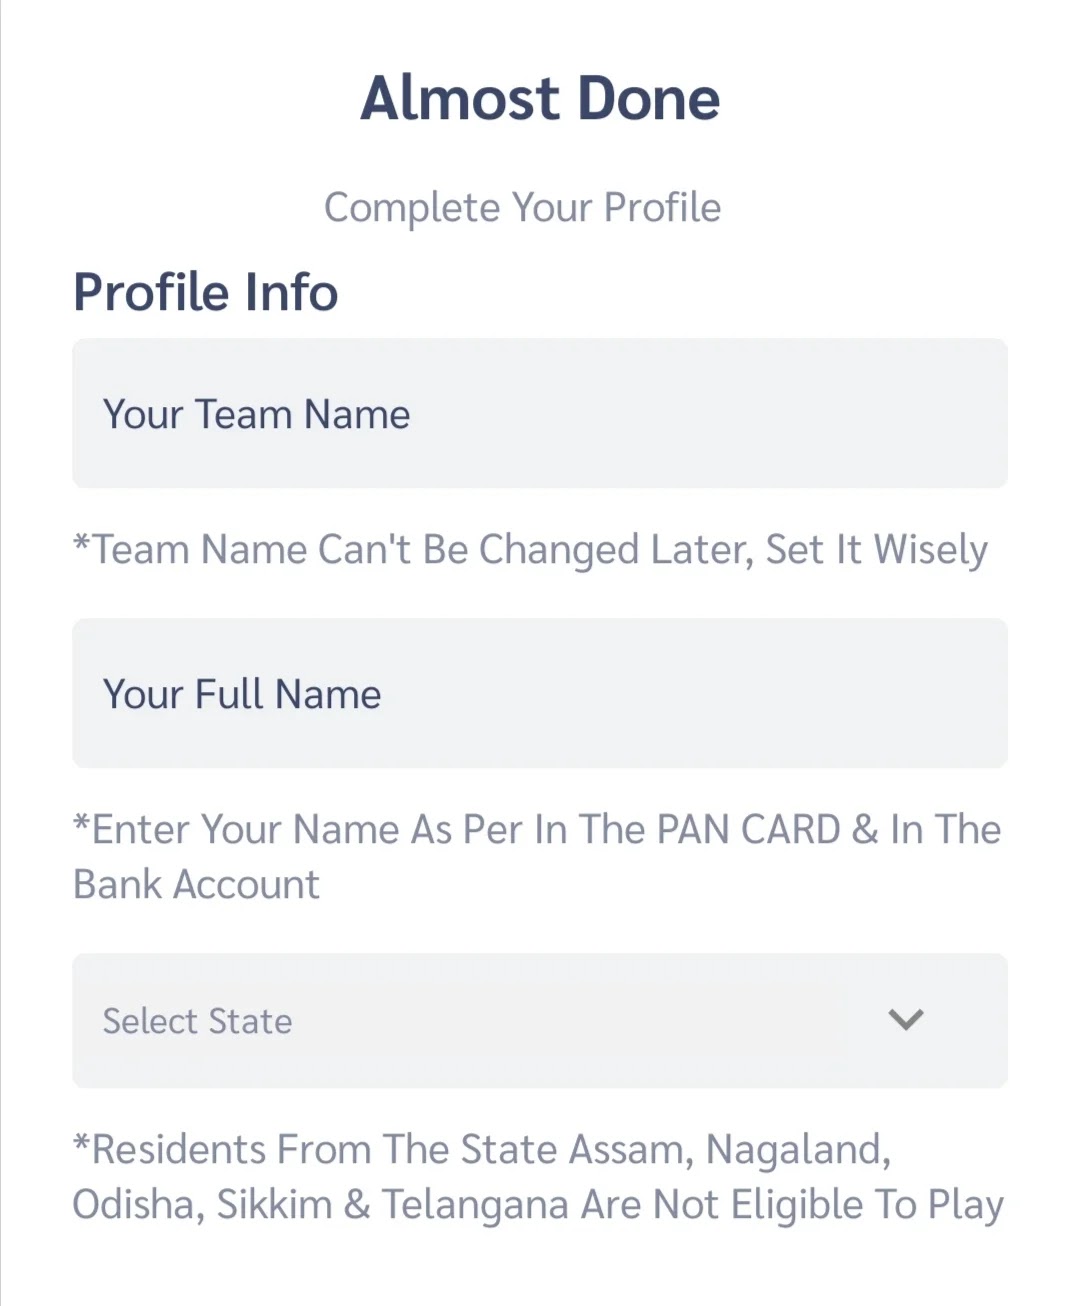Open the Select State dropdown
This screenshot has height=1306, width=1080.
pos(540,1021)
